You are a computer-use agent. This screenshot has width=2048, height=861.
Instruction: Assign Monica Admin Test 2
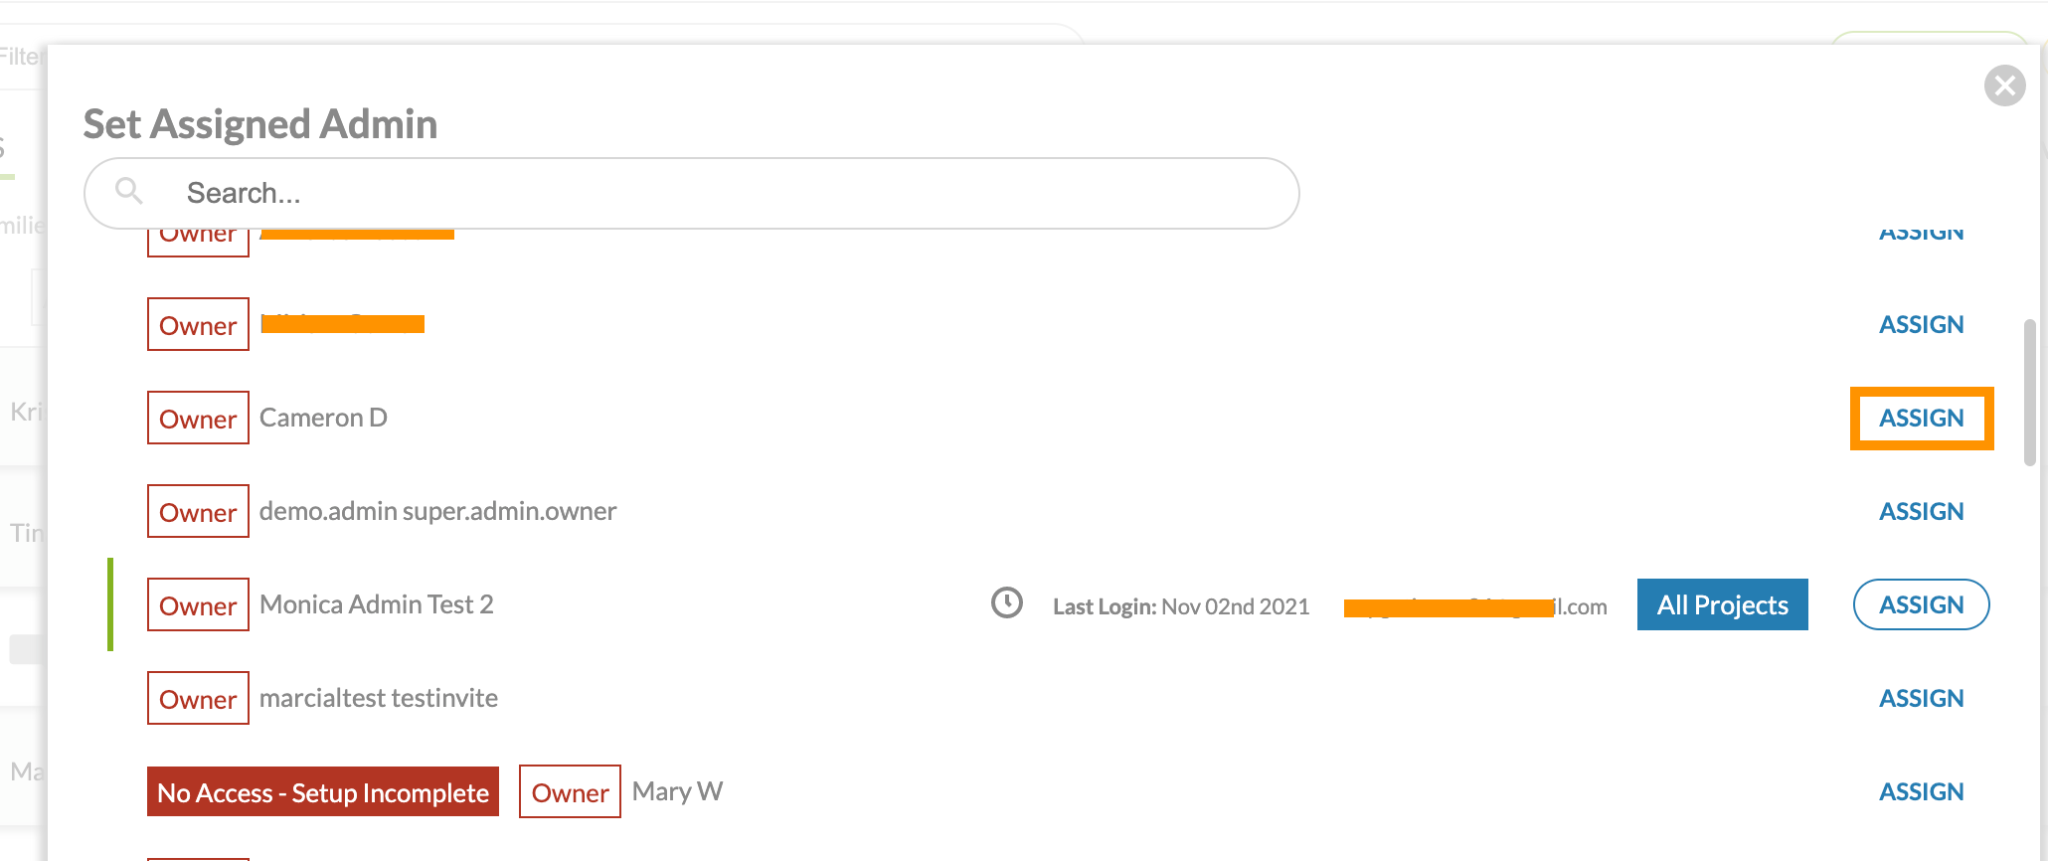tap(1921, 605)
